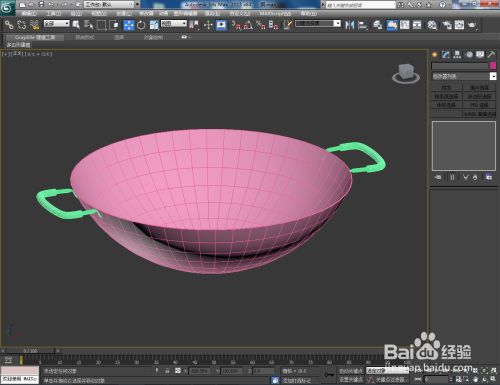This screenshot has width=500, height=385.
Task: Open the Rendered Frame Window icon
Action: coord(459,25)
